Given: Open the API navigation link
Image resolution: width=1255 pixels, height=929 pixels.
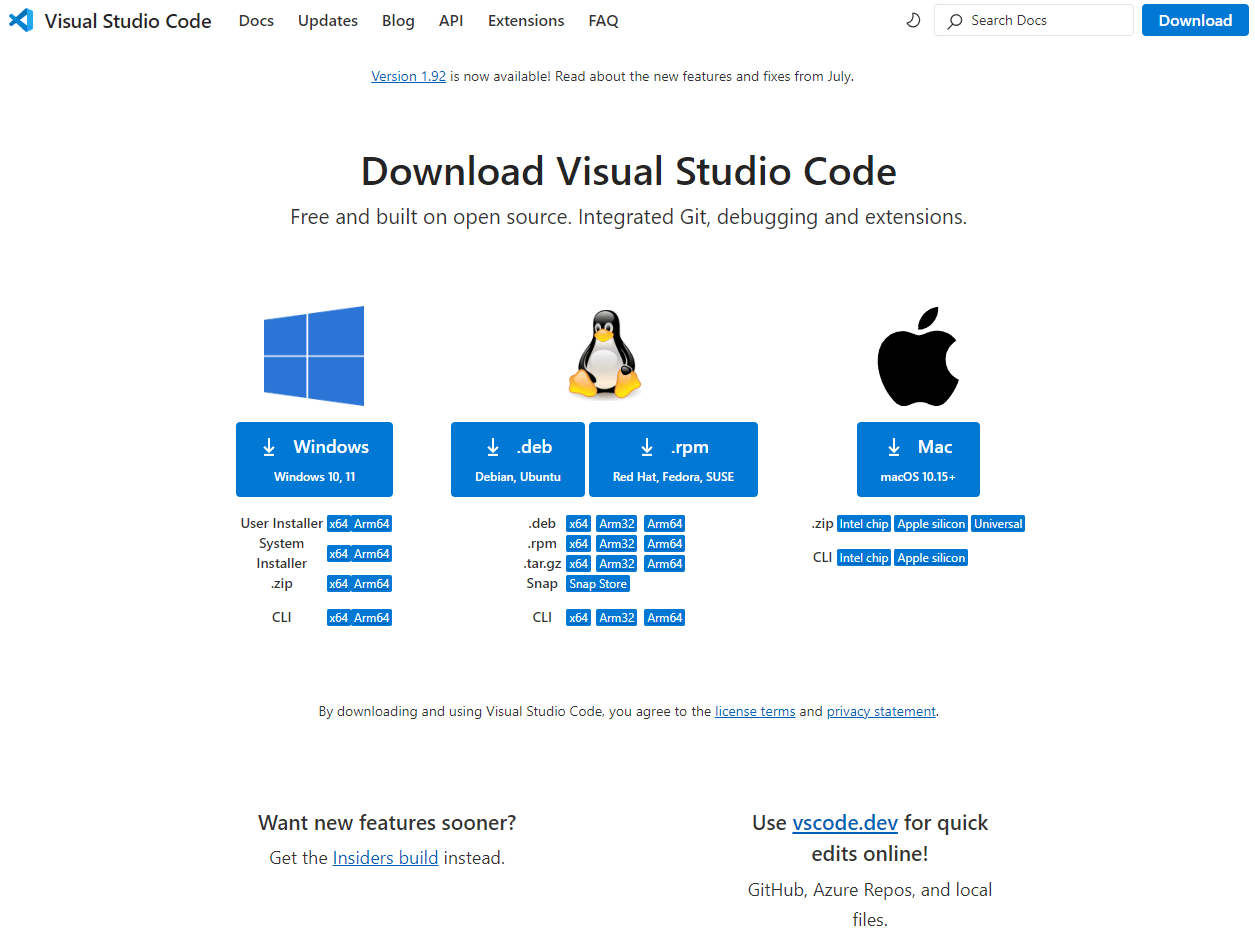Looking at the screenshot, I should (x=451, y=20).
